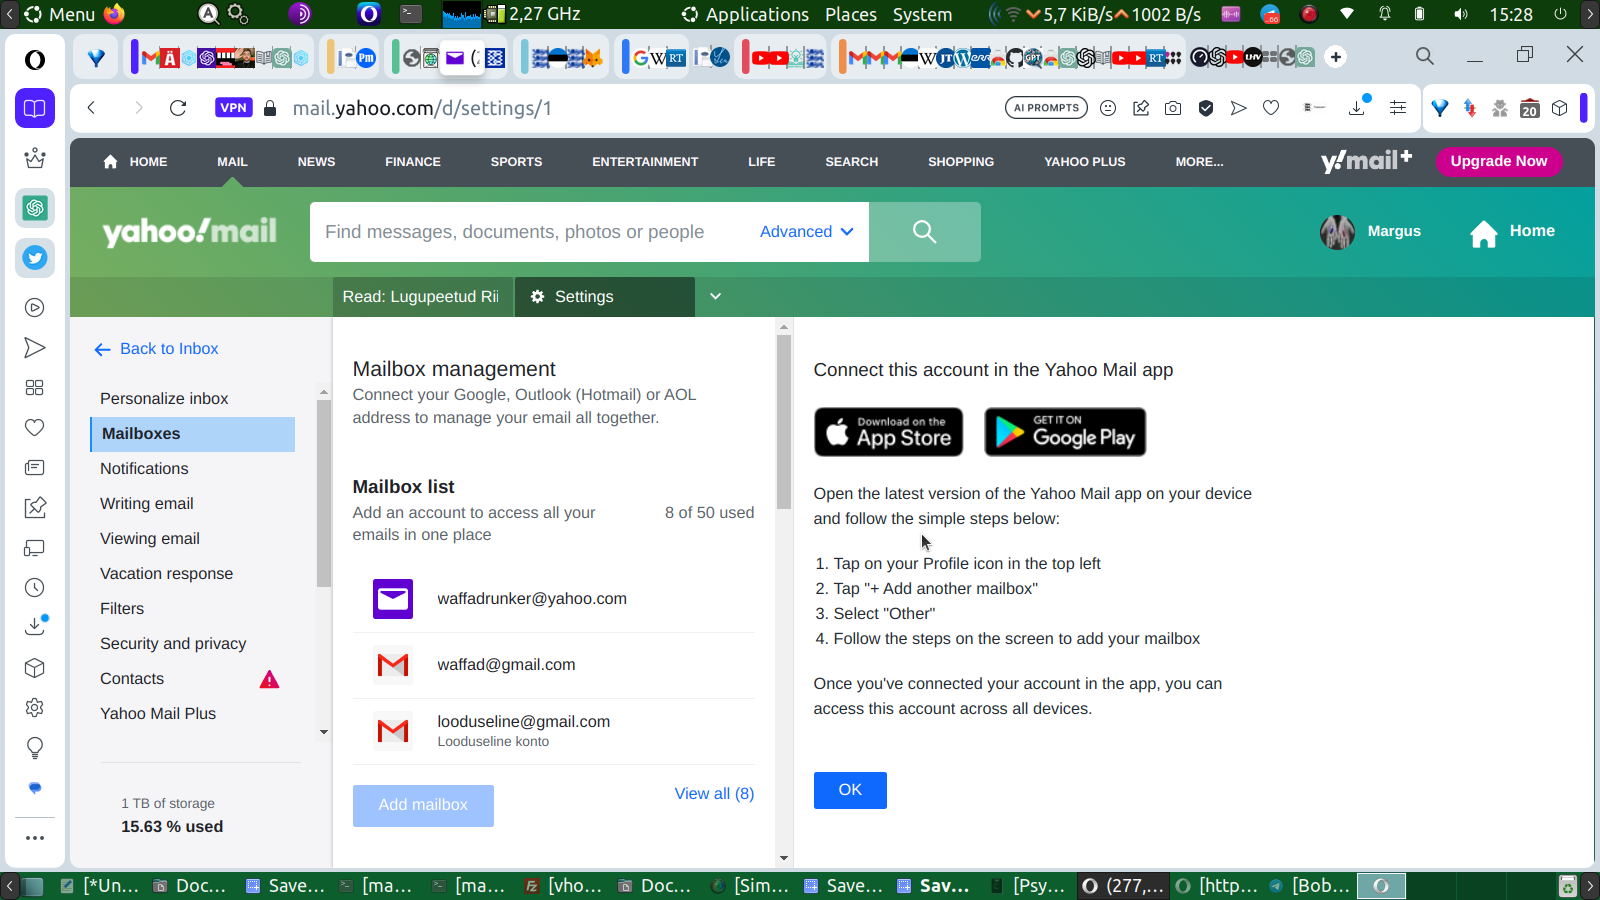Select the Settings tab
Viewport: 1600px width, 900px height.
point(605,297)
